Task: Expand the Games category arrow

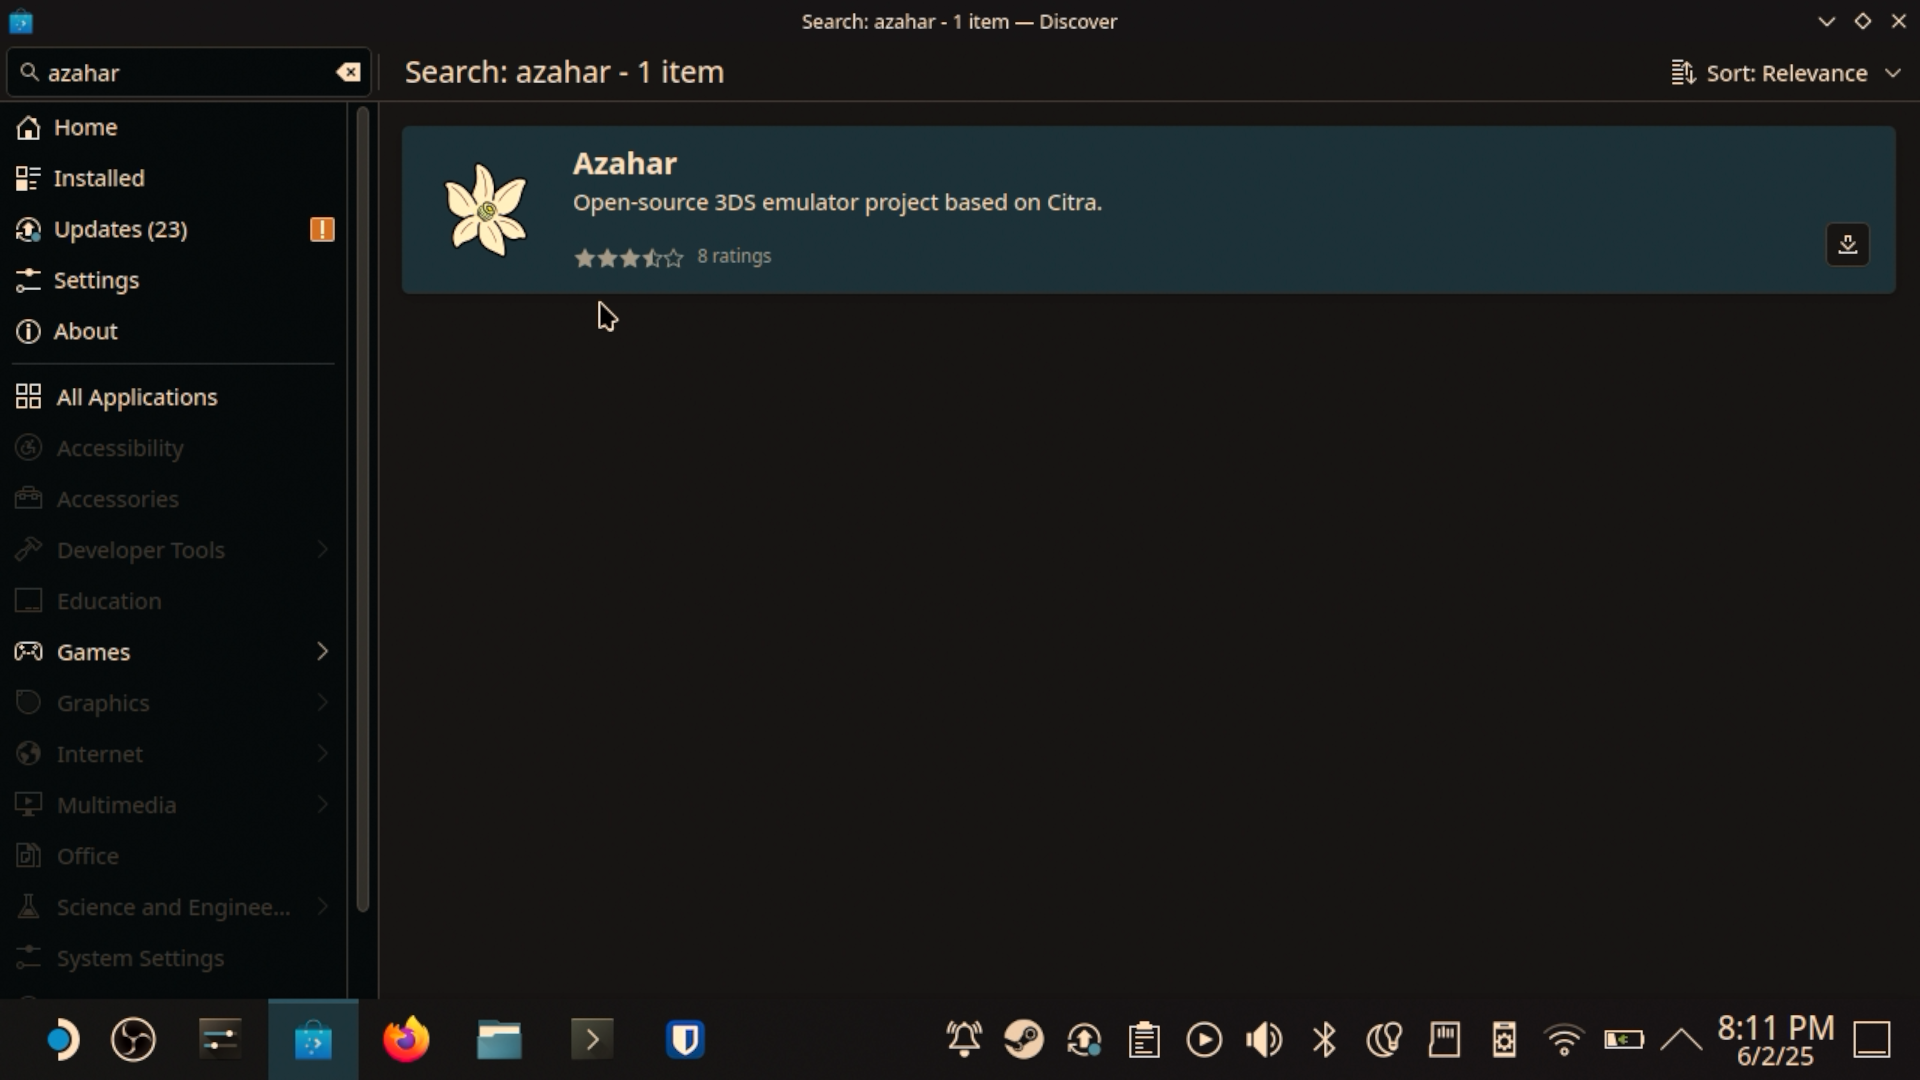Action: point(322,652)
